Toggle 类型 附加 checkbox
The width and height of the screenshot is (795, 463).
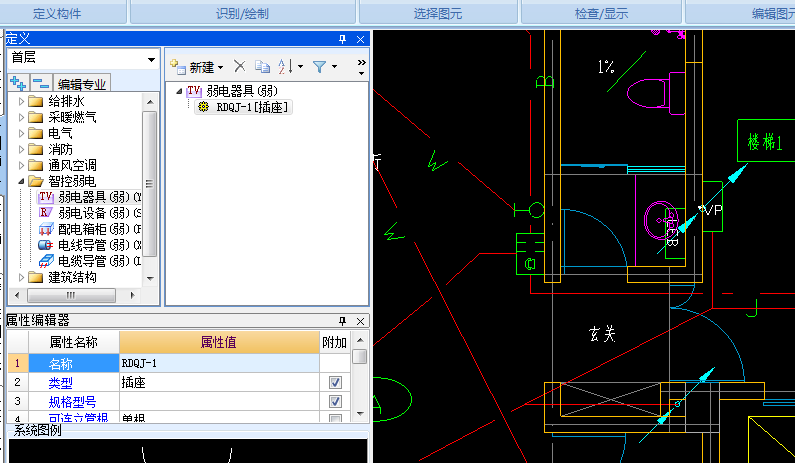click(x=335, y=382)
